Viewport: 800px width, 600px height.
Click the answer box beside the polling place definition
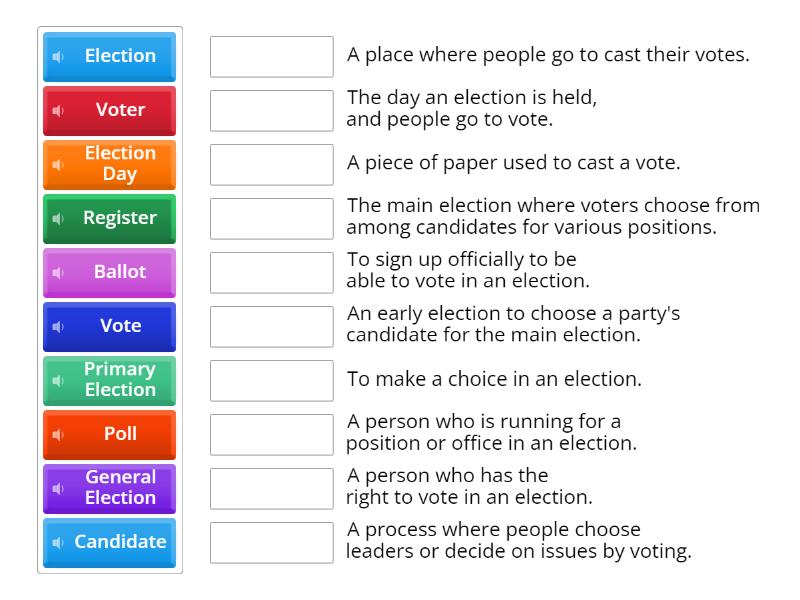coord(272,56)
